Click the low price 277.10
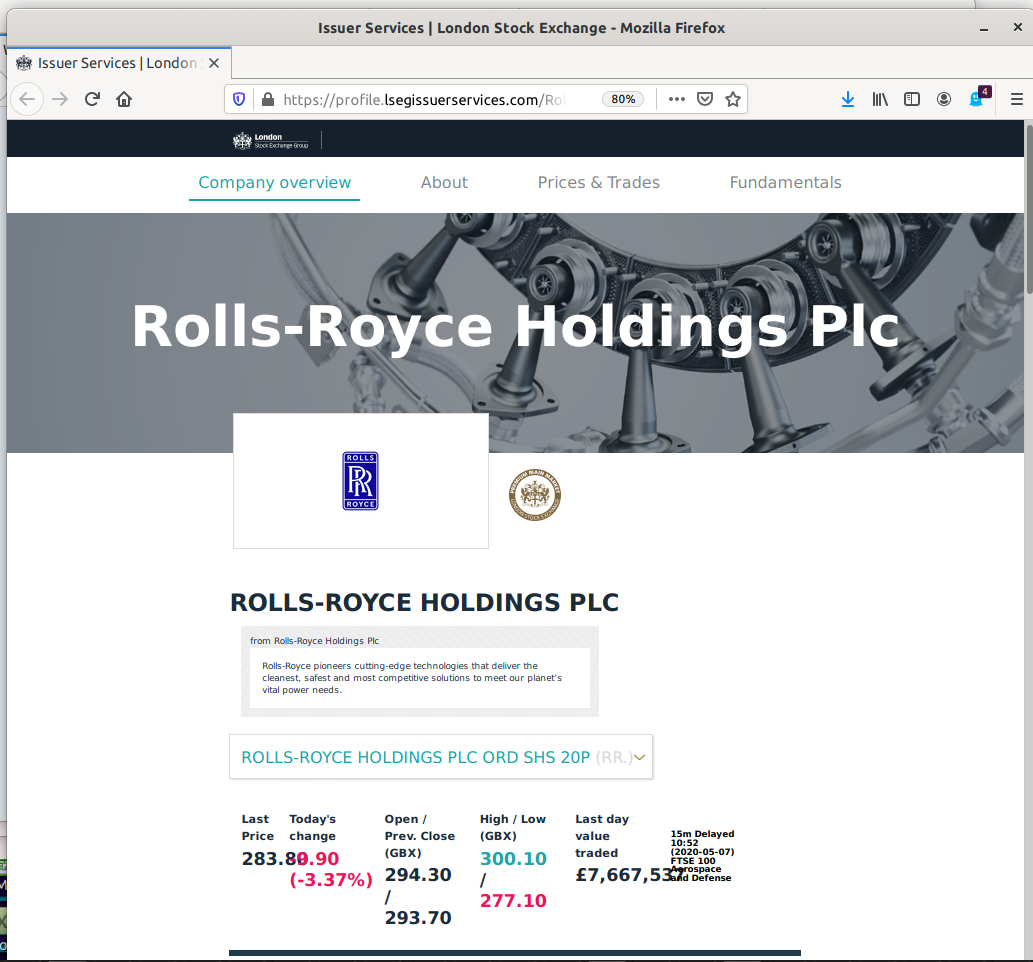This screenshot has width=1033, height=962. coord(513,901)
